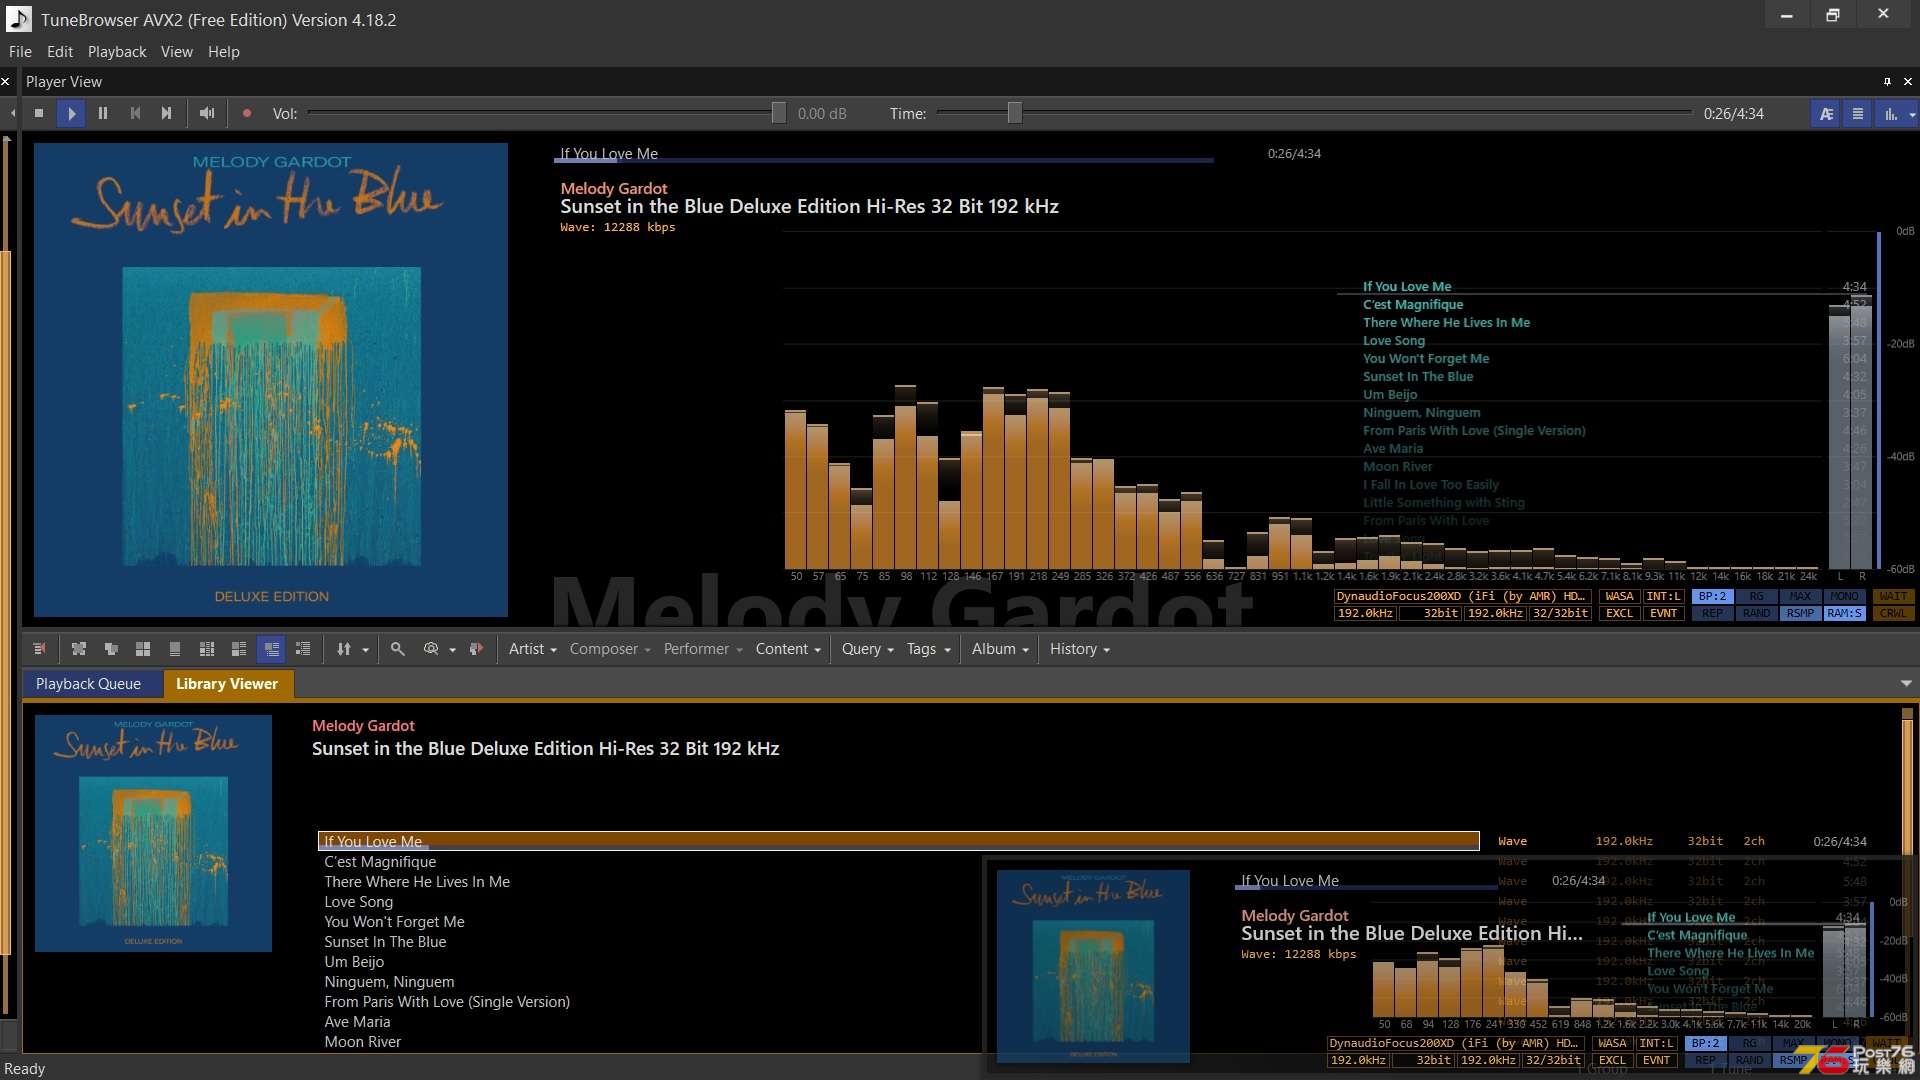Click the Library Viewer album thumbnail
The image size is (1920, 1080).
[153, 833]
